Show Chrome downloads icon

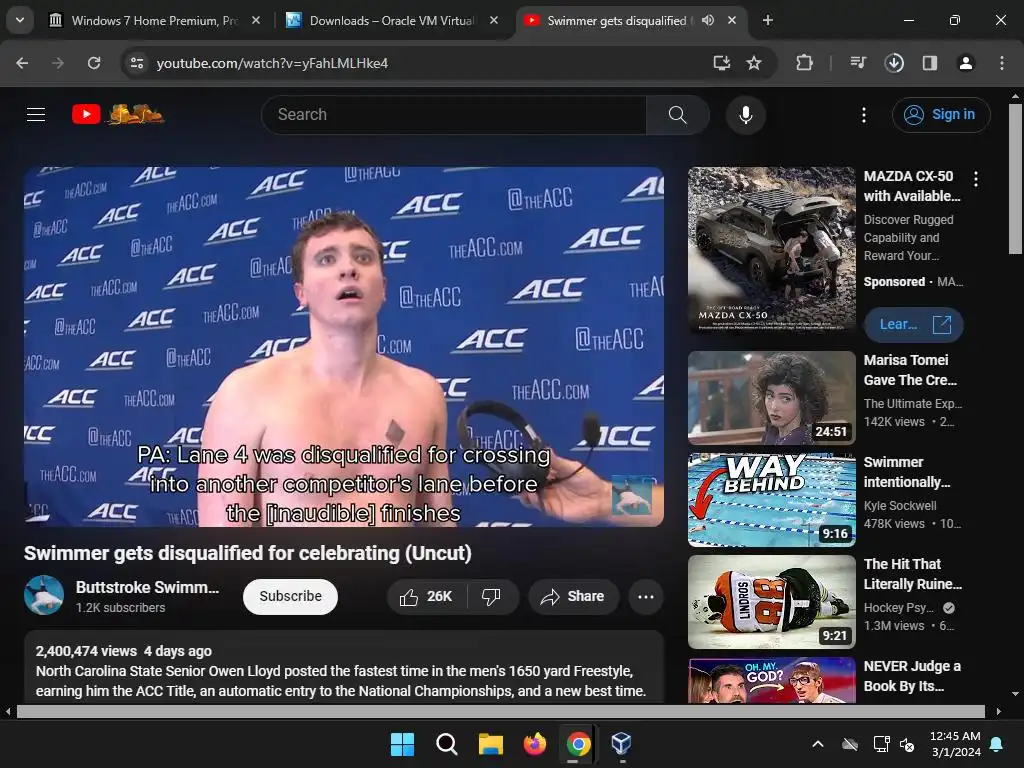tap(894, 63)
